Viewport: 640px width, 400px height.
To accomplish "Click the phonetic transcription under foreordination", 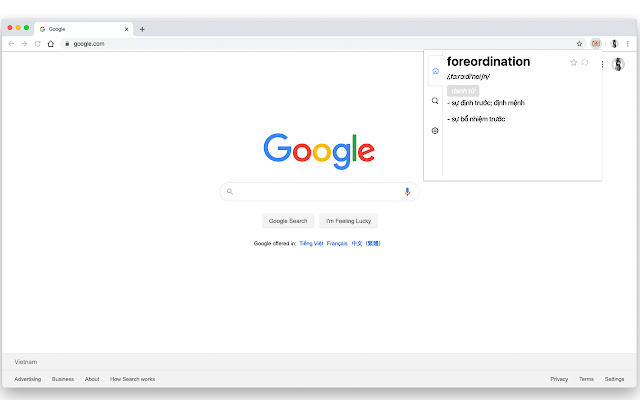I will pyautogui.click(x=468, y=76).
